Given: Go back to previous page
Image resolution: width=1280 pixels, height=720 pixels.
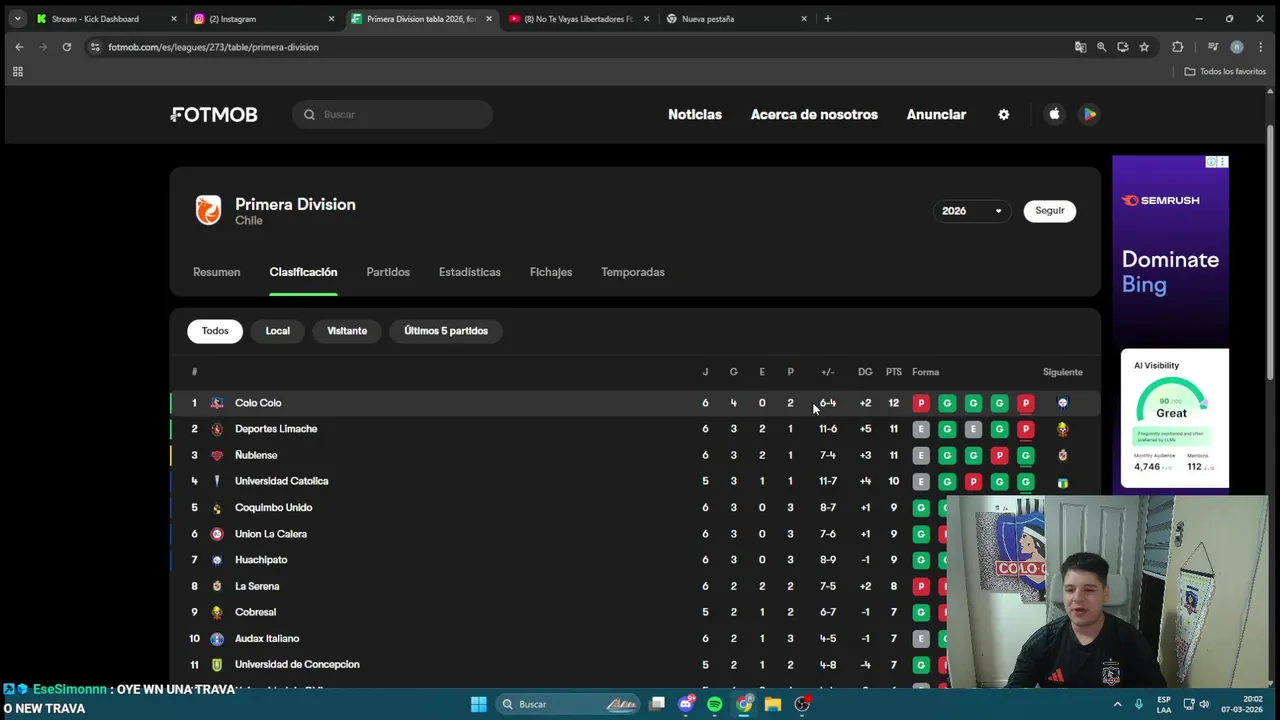Looking at the screenshot, I should (x=19, y=47).
